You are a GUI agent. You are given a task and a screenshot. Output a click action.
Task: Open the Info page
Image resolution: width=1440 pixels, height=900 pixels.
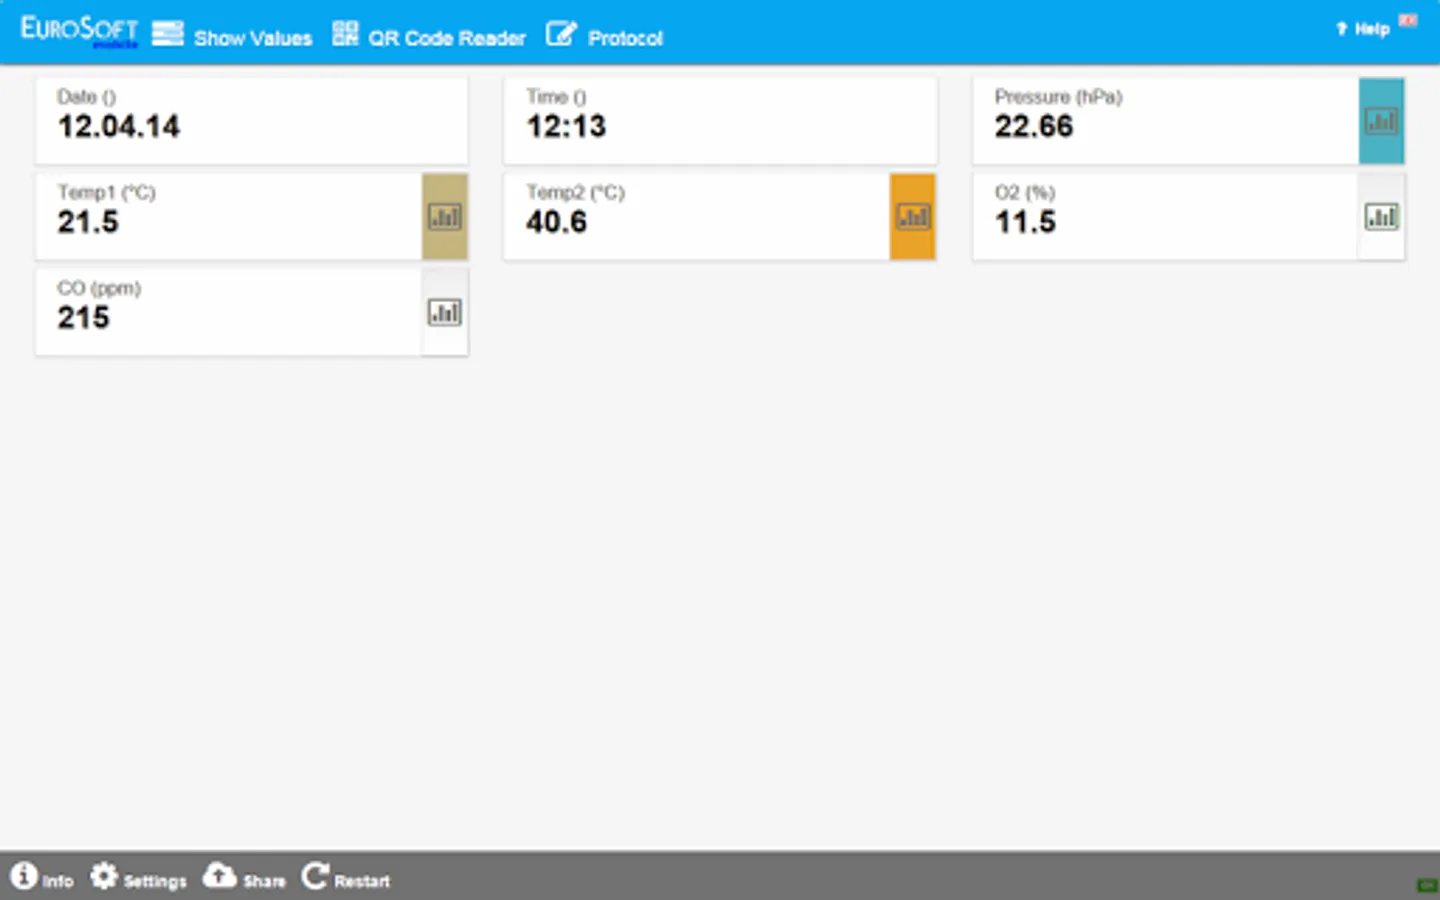(42, 877)
